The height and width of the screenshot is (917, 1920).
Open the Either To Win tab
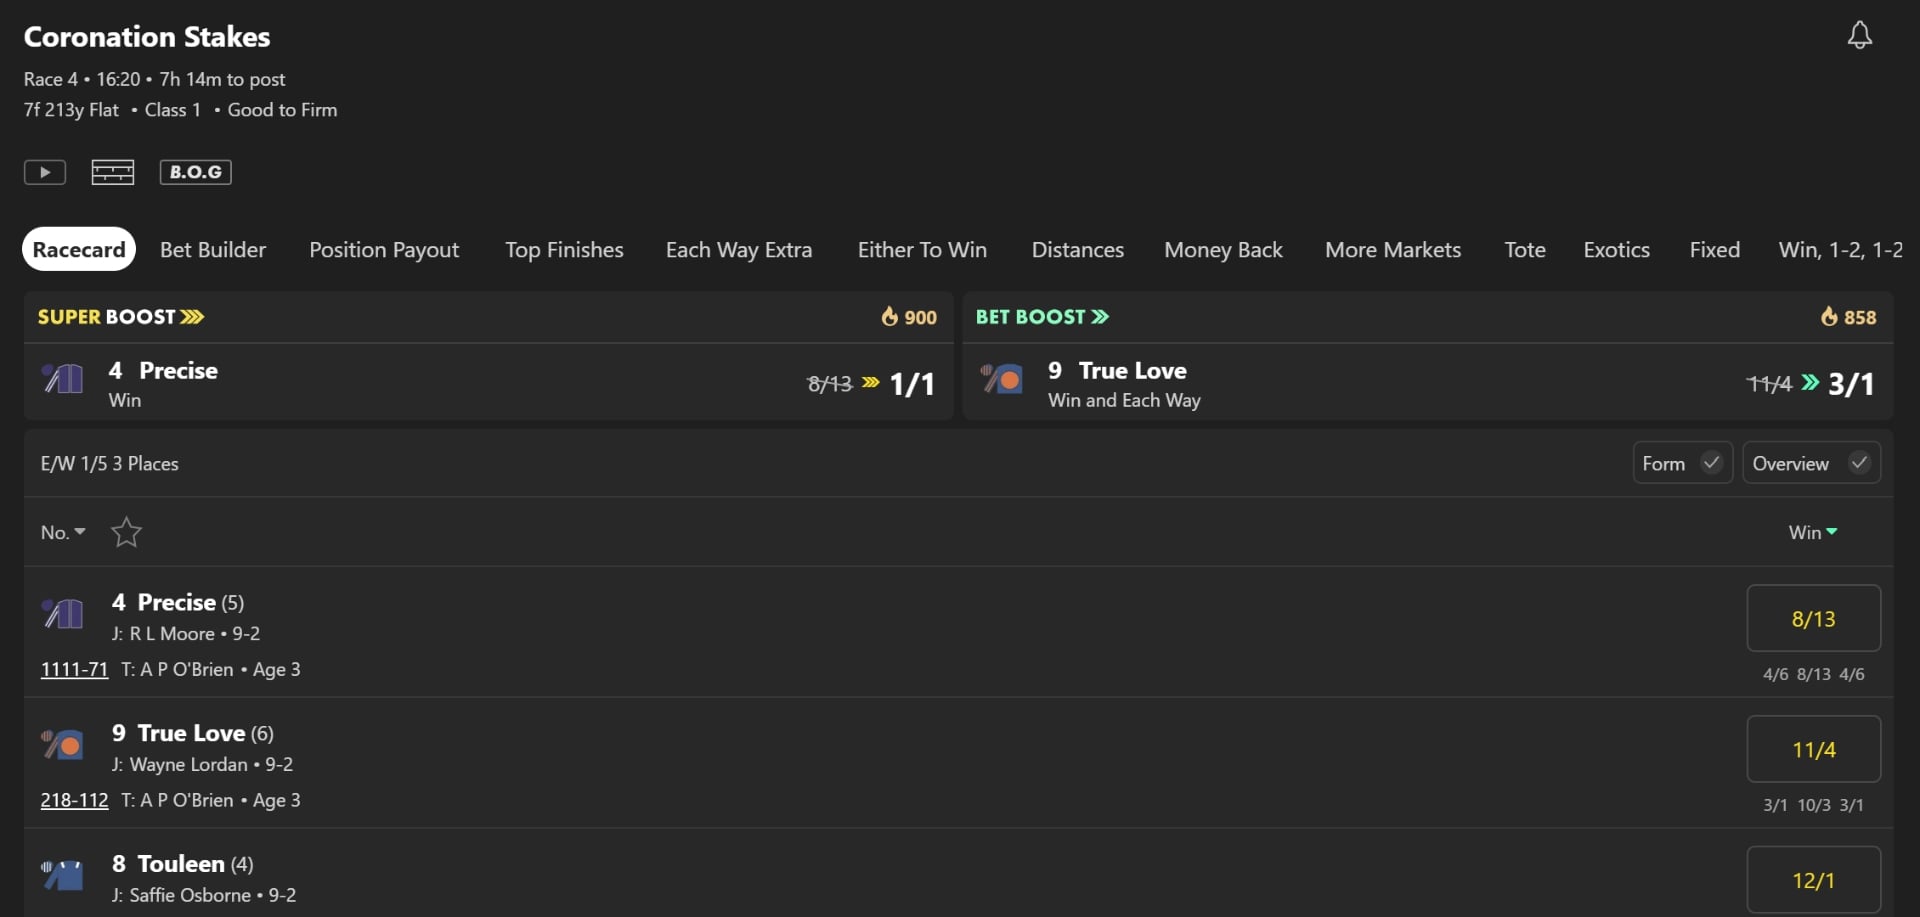(x=922, y=250)
